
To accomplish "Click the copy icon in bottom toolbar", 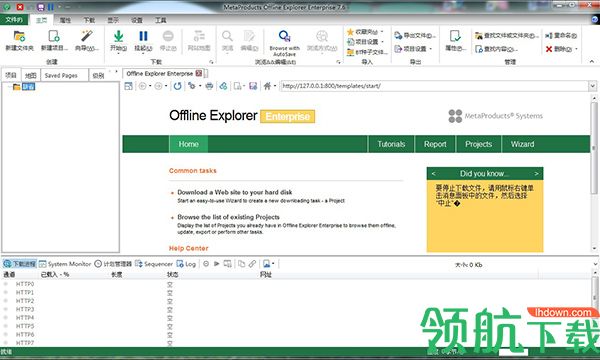I will pyautogui.click(x=241, y=264).
